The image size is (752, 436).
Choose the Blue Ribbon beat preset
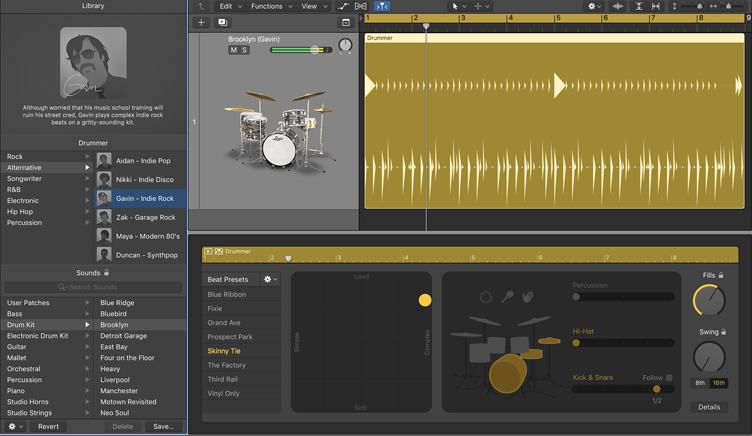[241, 295]
